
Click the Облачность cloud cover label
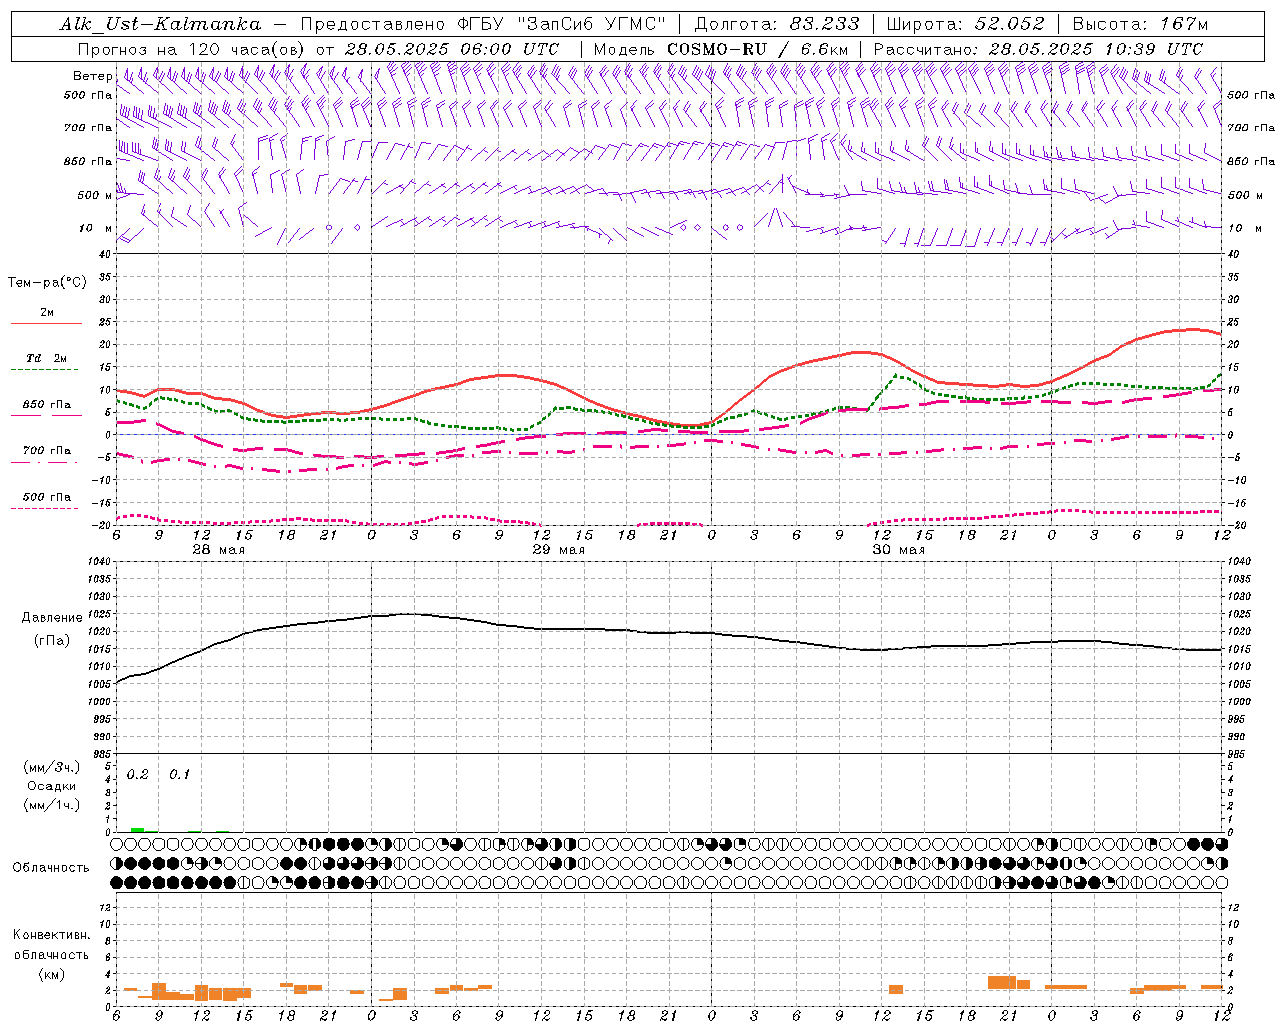51,868
